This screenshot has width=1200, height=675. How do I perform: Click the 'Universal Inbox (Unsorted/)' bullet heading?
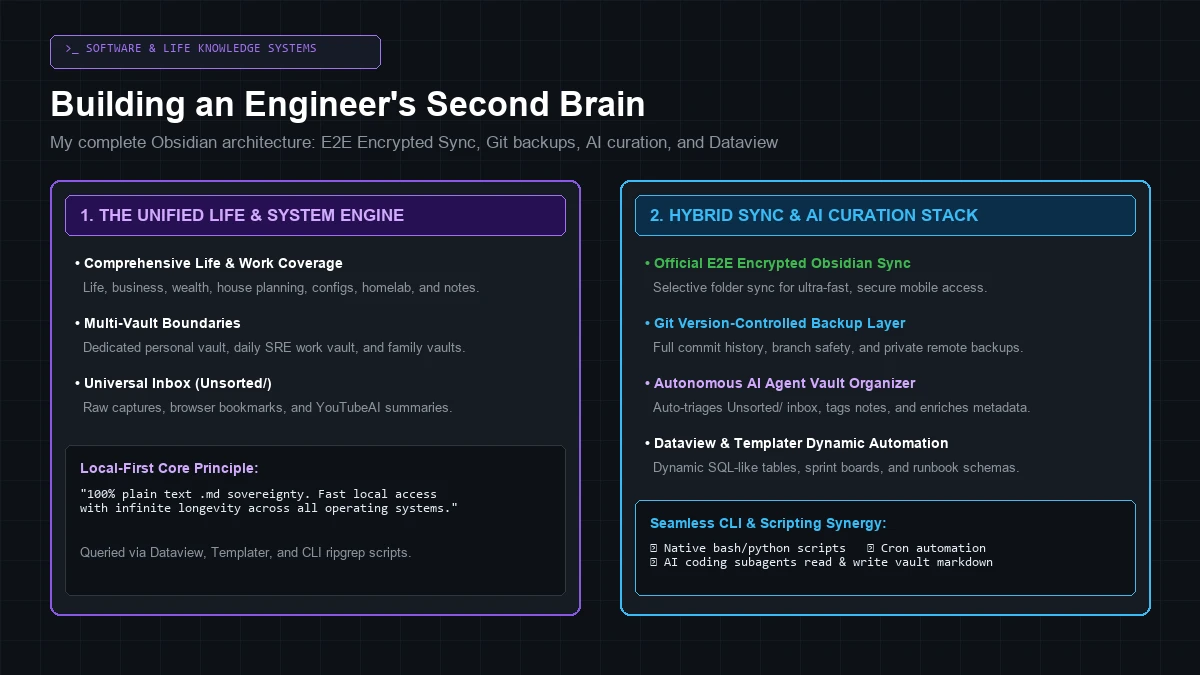(x=173, y=383)
